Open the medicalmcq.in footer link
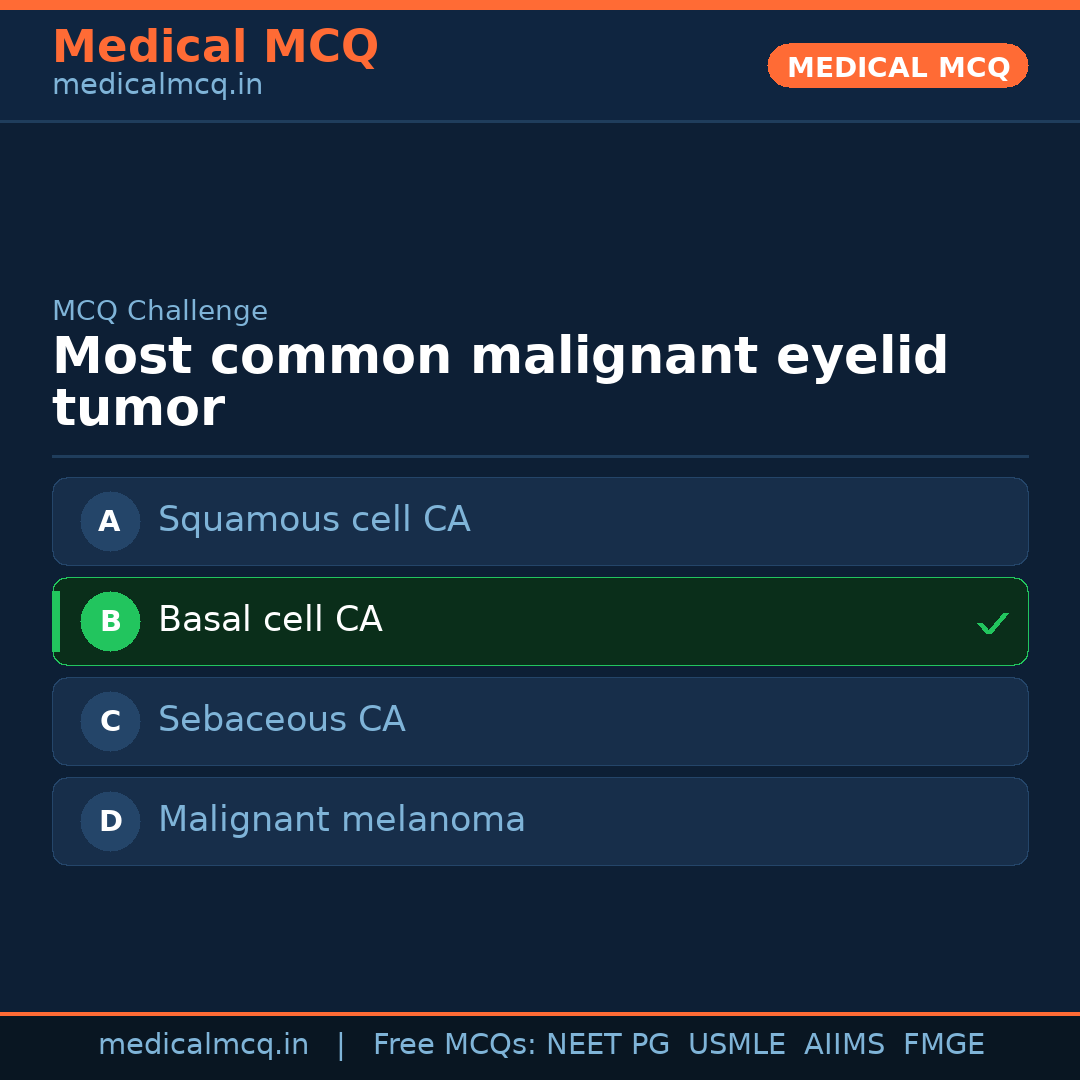This screenshot has width=1080, height=1080. [x=204, y=1043]
